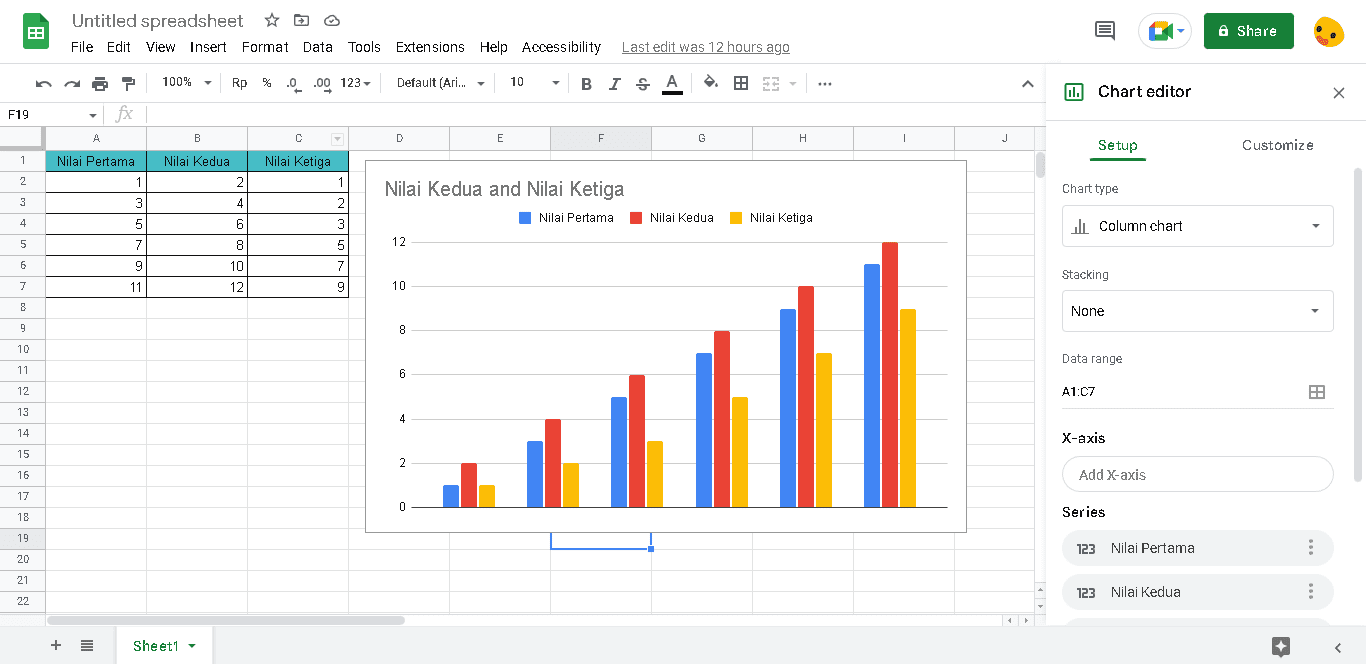
Task: Open the Explore button at bottom right
Action: (1281, 646)
